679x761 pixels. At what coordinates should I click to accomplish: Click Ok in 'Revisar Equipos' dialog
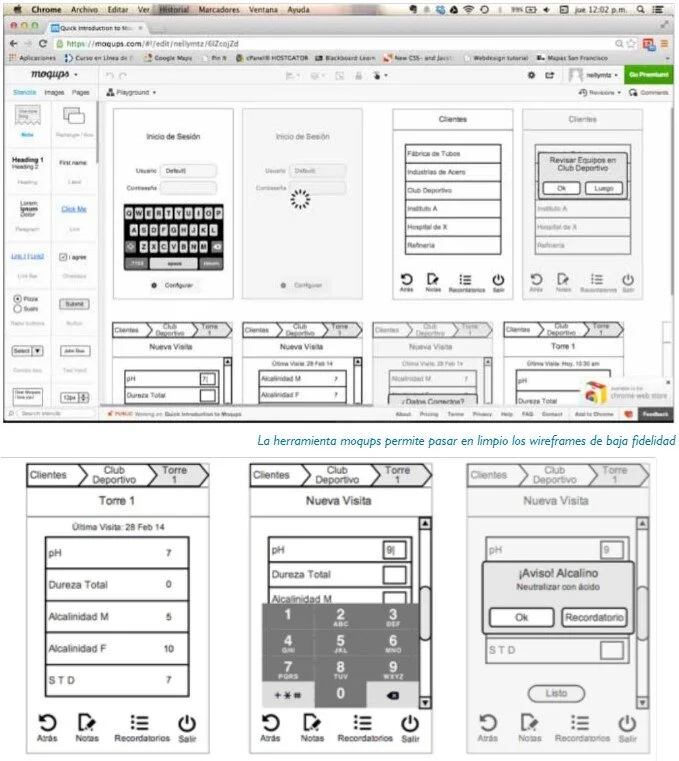[562, 188]
